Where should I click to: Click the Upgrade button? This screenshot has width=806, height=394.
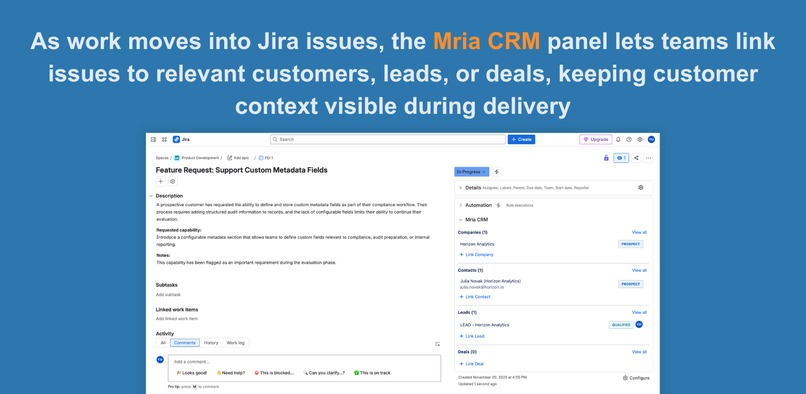(596, 139)
